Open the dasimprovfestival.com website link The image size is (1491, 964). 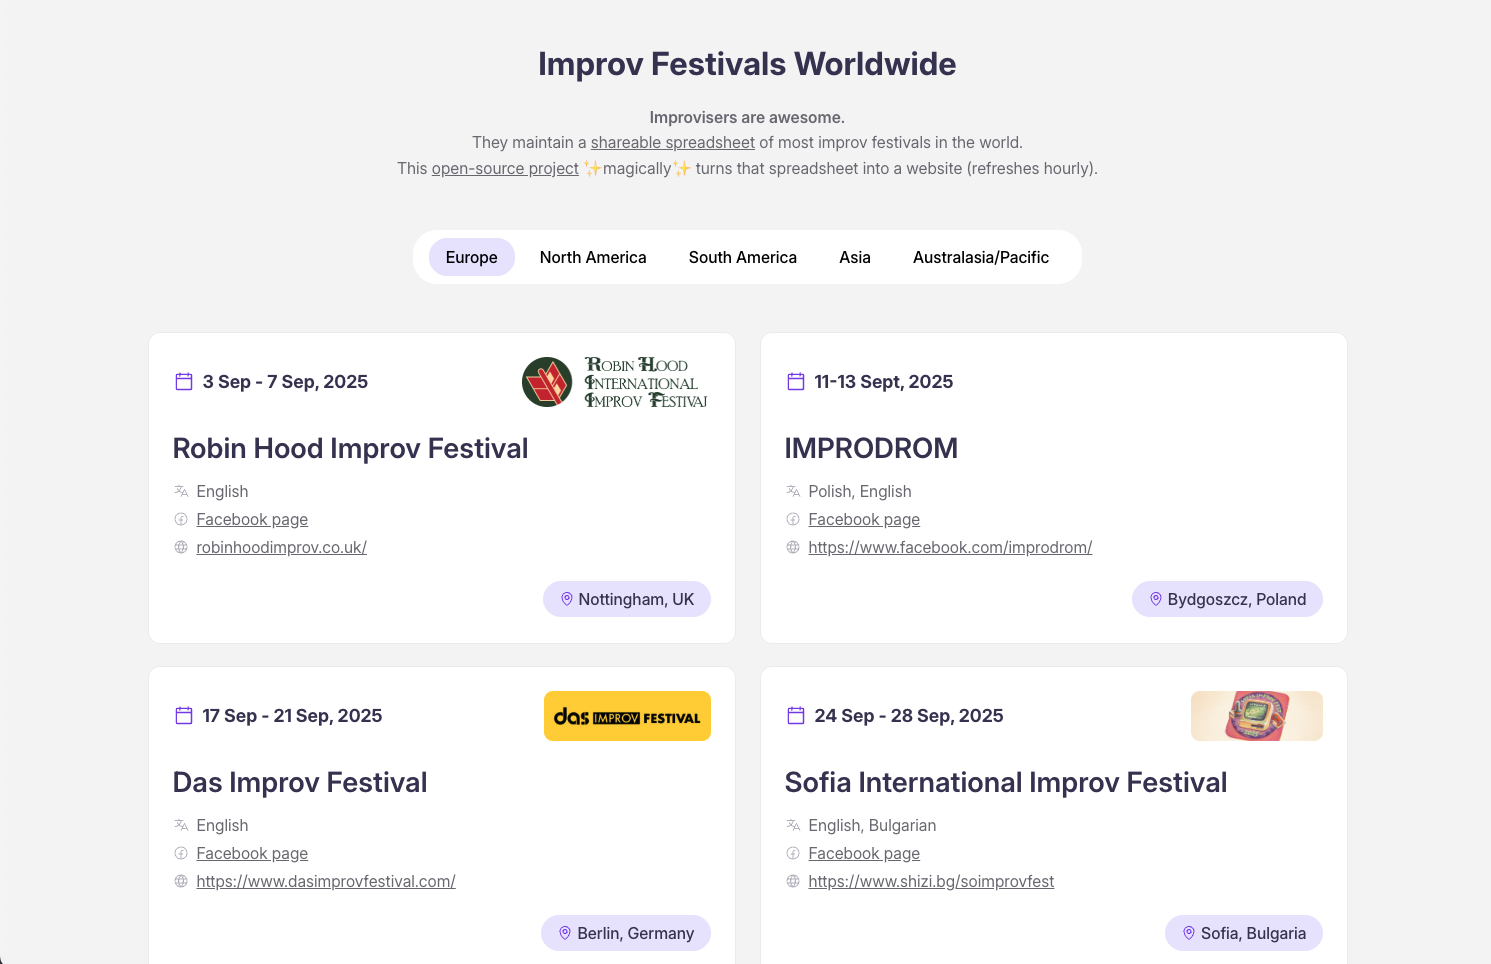[x=326, y=881]
